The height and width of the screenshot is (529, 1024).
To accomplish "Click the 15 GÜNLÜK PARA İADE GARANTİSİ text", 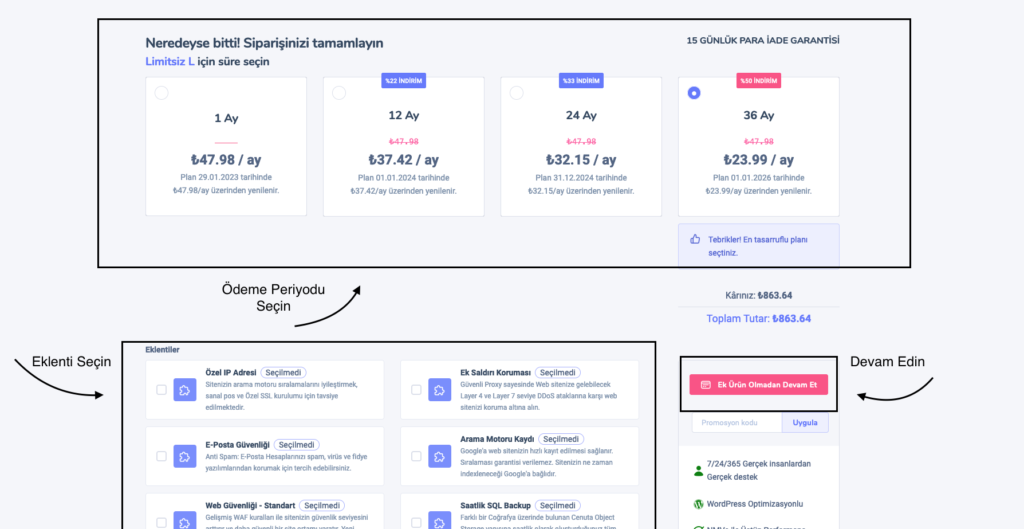I will [763, 40].
